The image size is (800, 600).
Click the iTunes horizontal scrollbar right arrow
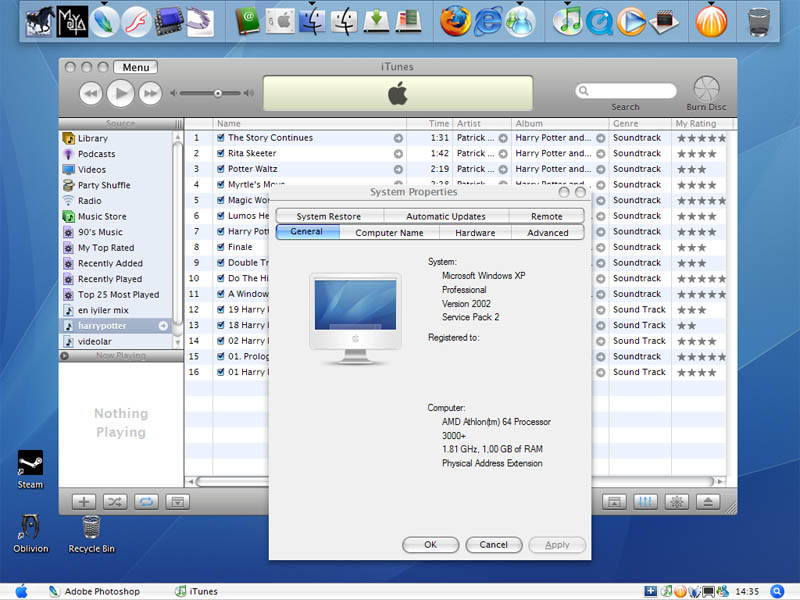click(x=720, y=481)
